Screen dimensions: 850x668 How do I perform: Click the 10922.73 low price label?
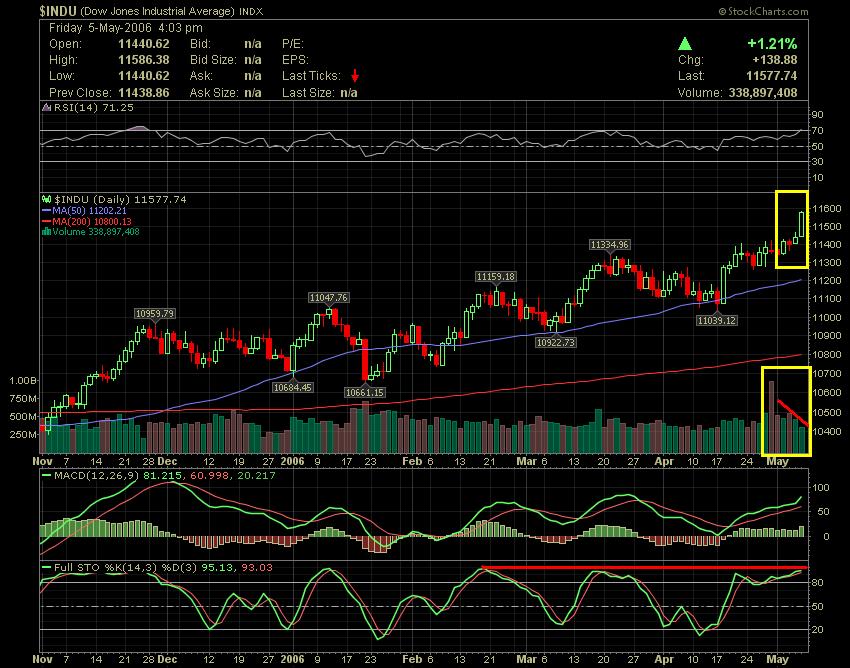click(x=555, y=342)
